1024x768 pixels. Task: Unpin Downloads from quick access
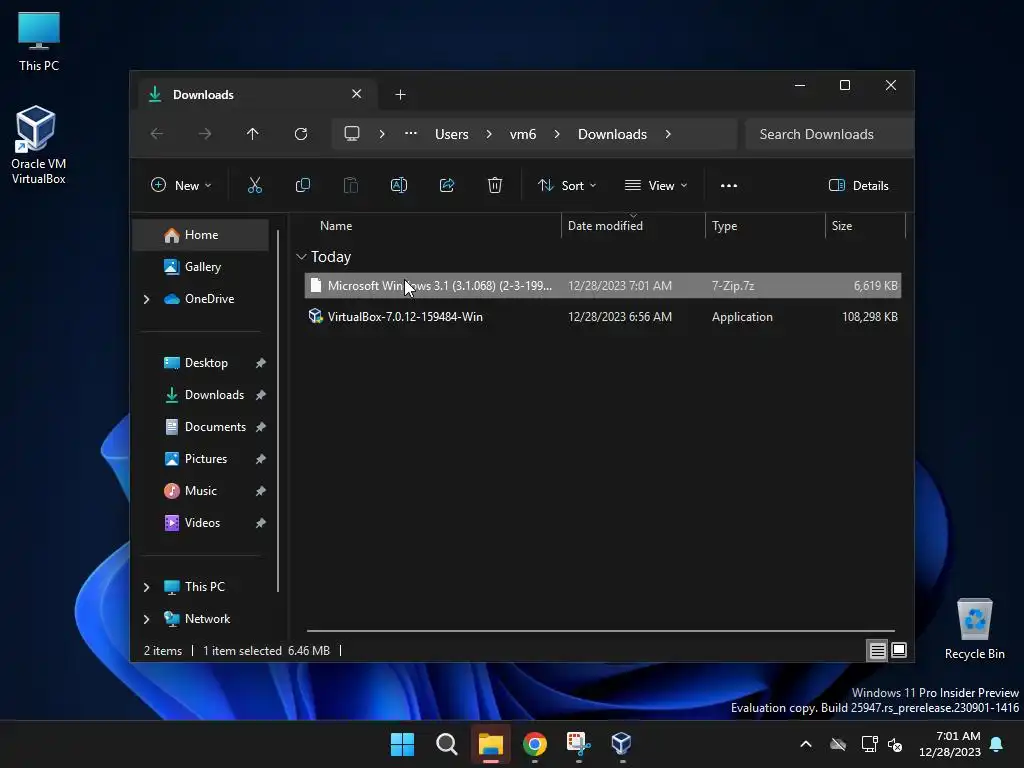(261, 395)
